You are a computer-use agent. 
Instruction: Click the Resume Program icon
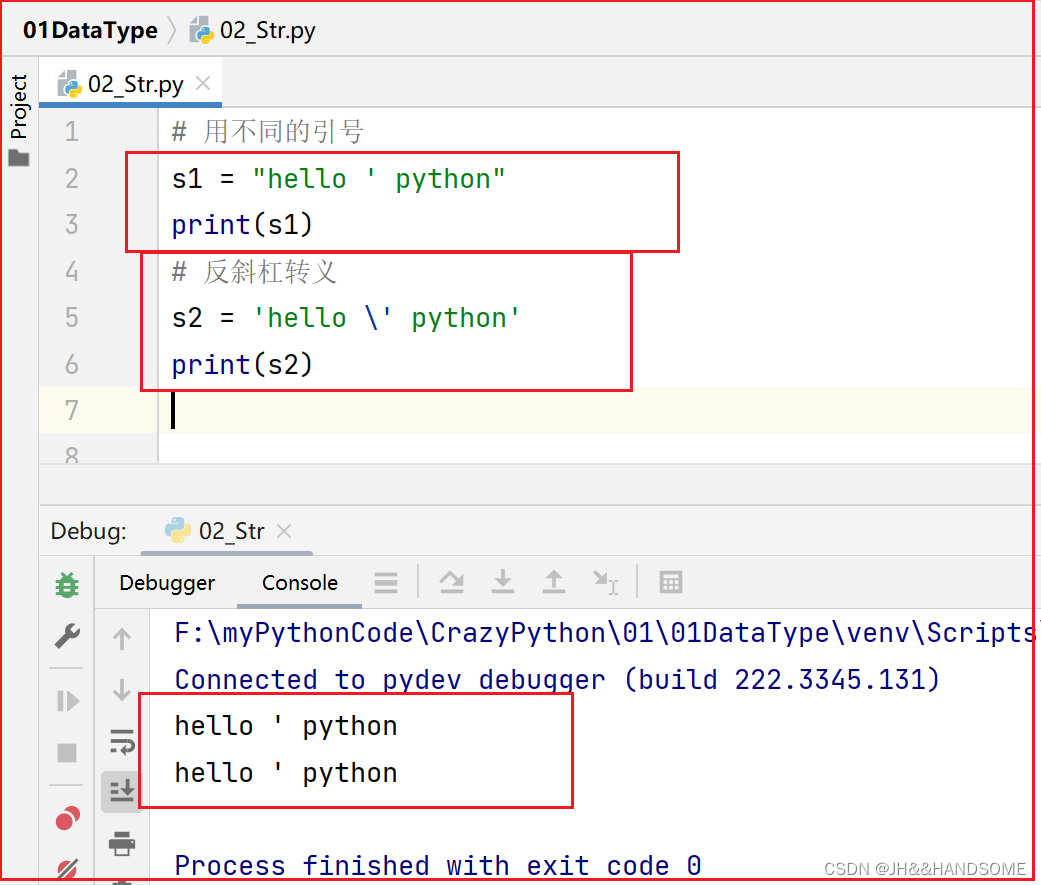pyautogui.click(x=67, y=701)
